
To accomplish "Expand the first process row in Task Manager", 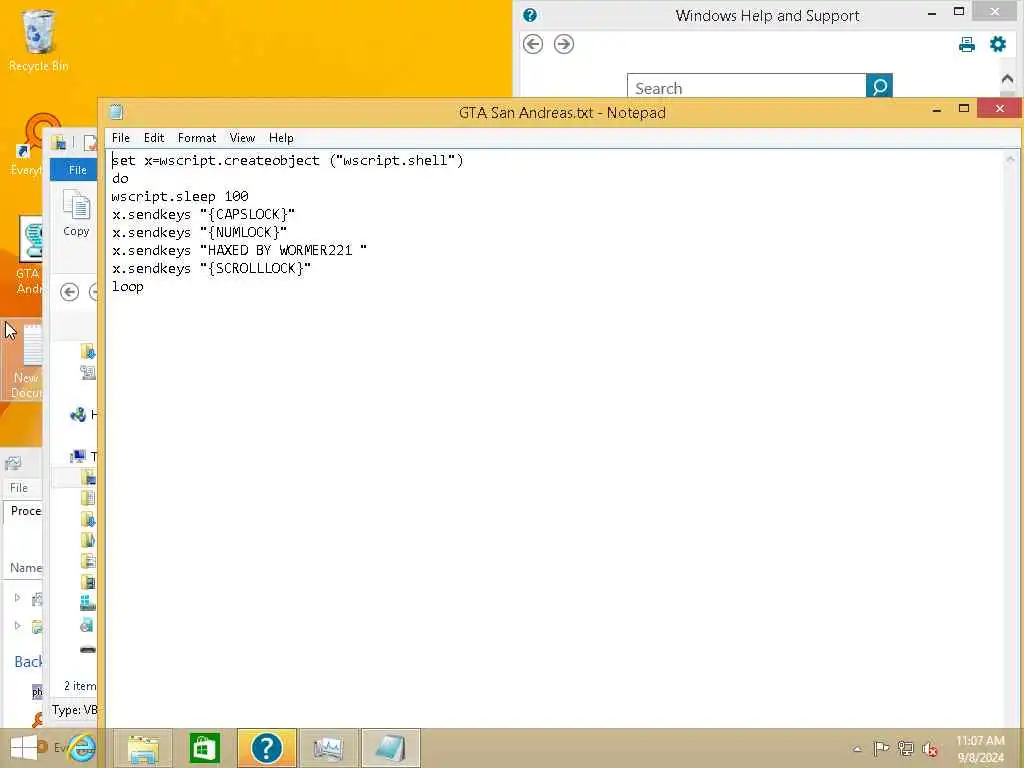I will [x=18, y=598].
